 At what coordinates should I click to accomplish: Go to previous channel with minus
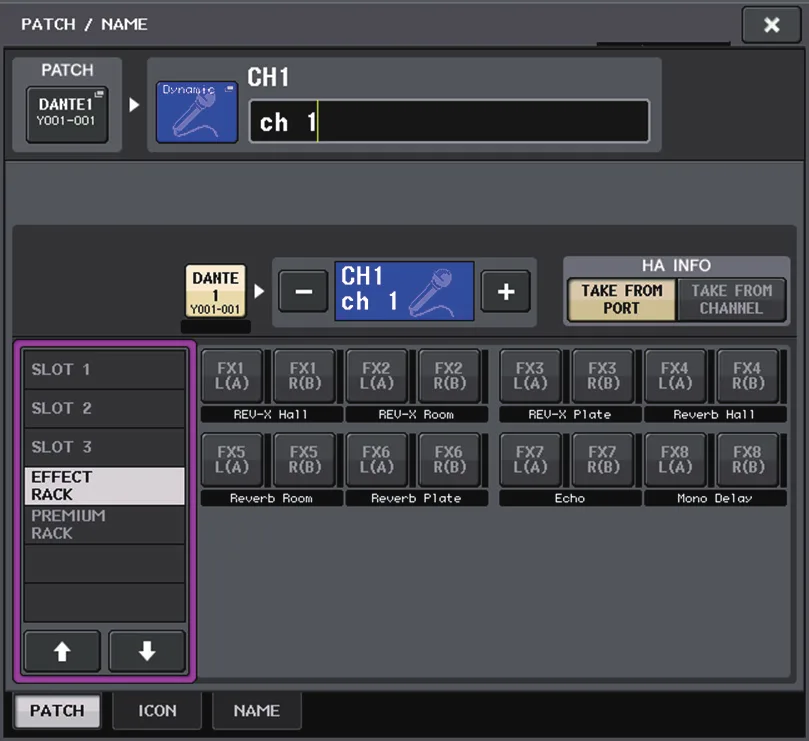pyautogui.click(x=303, y=292)
